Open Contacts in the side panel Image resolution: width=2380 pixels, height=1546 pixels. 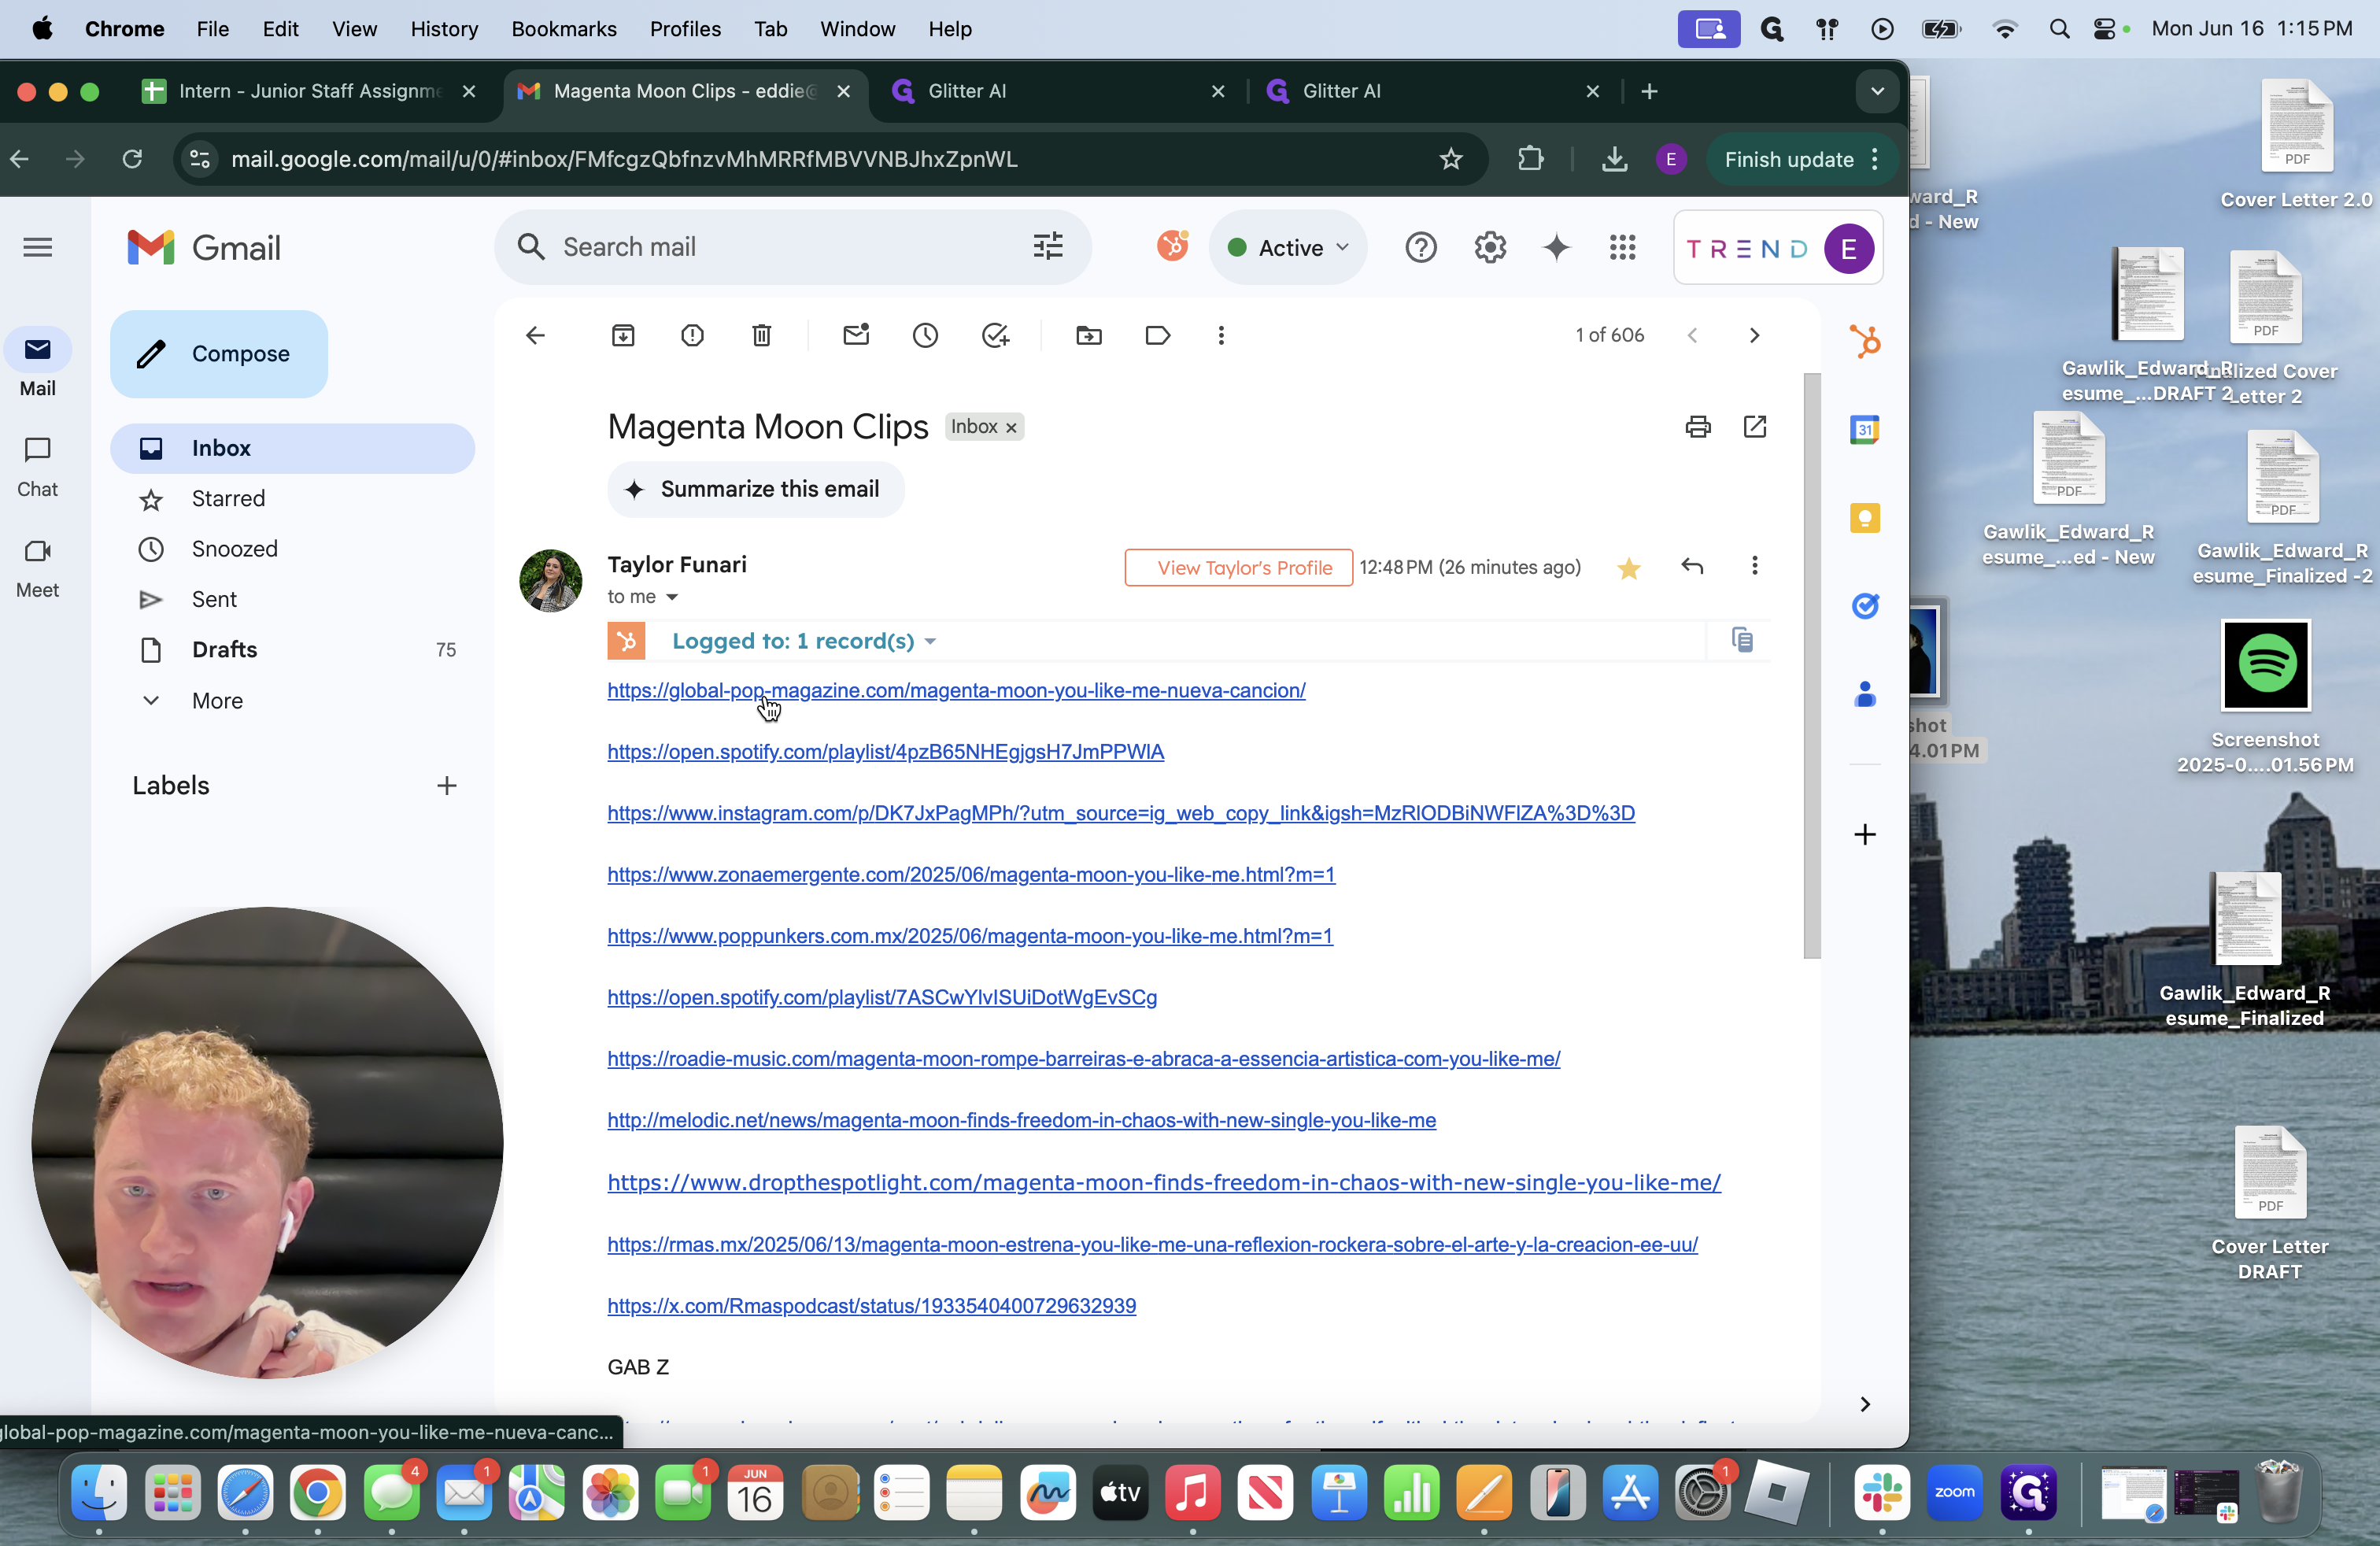click(x=1865, y=694)
